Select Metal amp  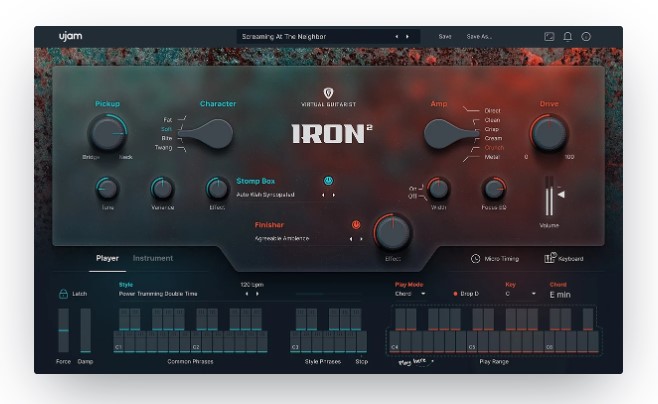pyautogui.click(x=492, y=157)
